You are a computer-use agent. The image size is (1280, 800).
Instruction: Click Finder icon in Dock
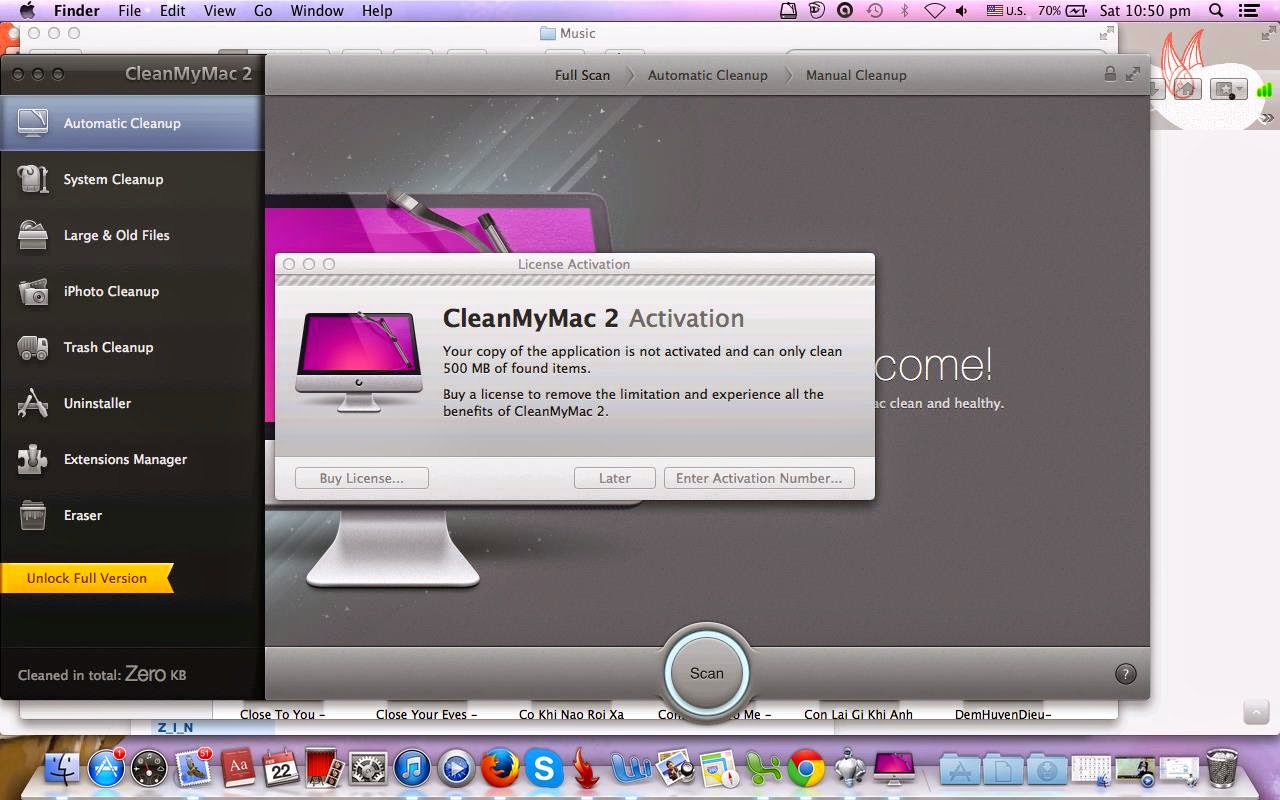coord(62,768)
